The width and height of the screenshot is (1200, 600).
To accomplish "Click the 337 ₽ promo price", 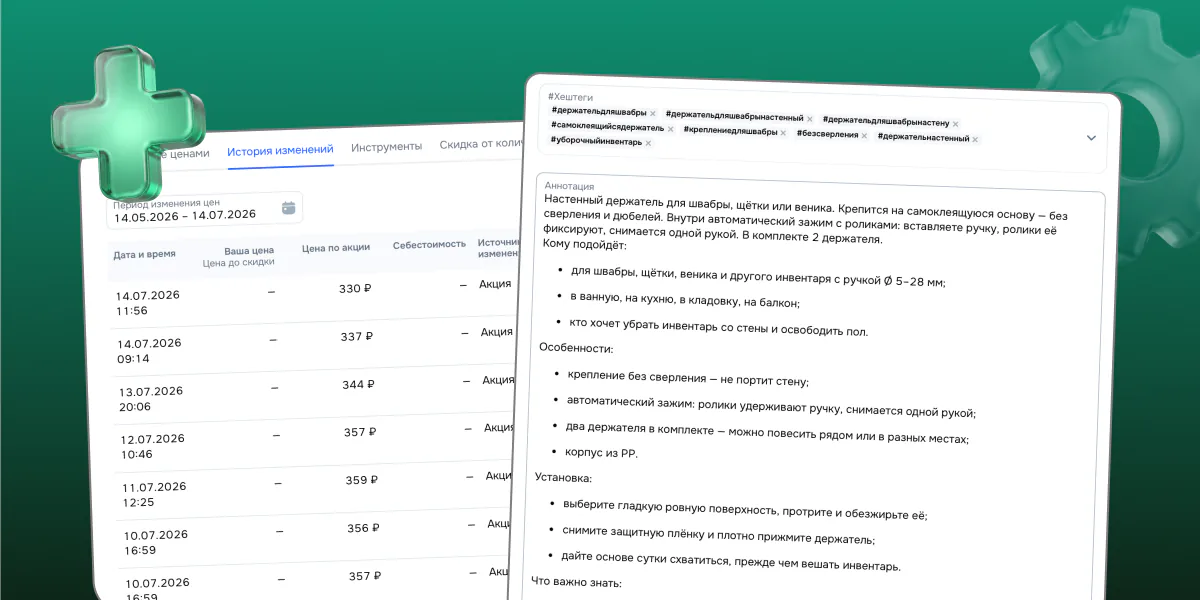I will click(x=357, y=336).
